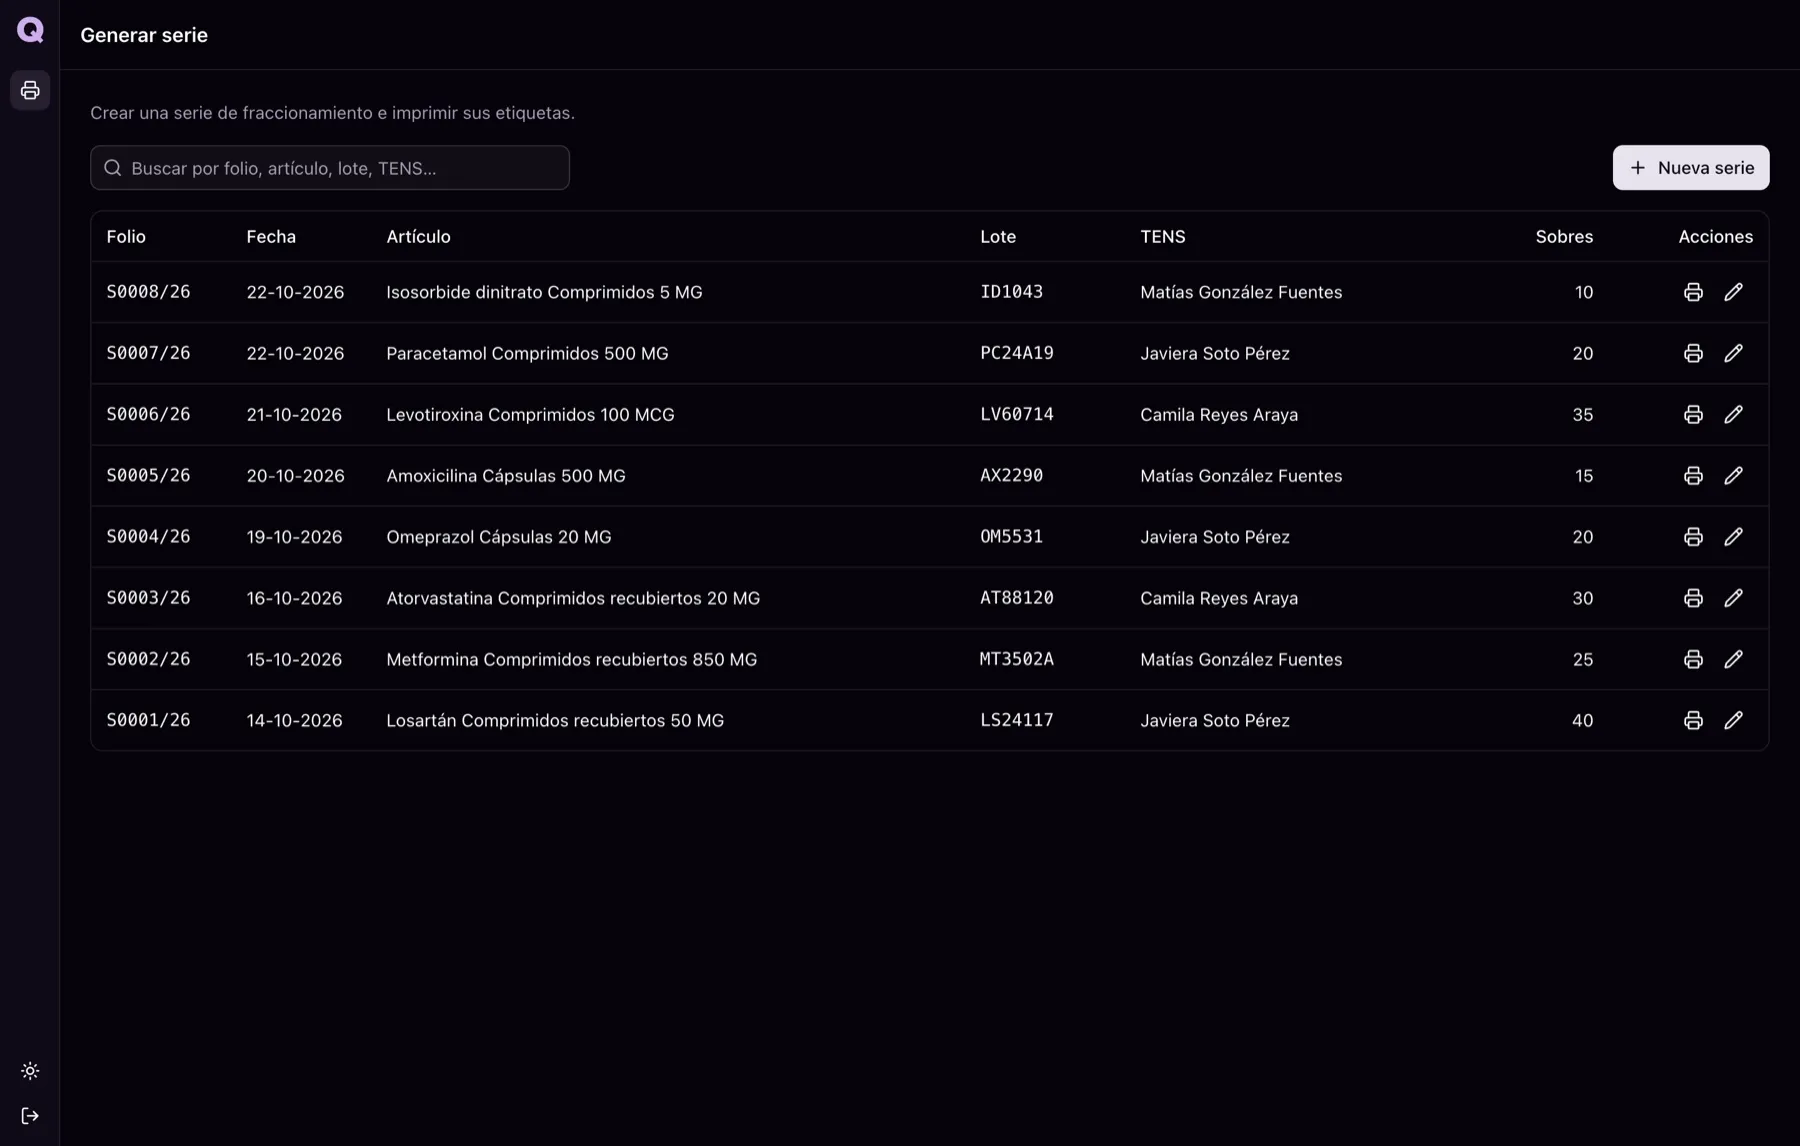Select folio S0008/26 cell
Image resolution: width=1800 pixels, height=1146 pixels.
click(148, 292)
